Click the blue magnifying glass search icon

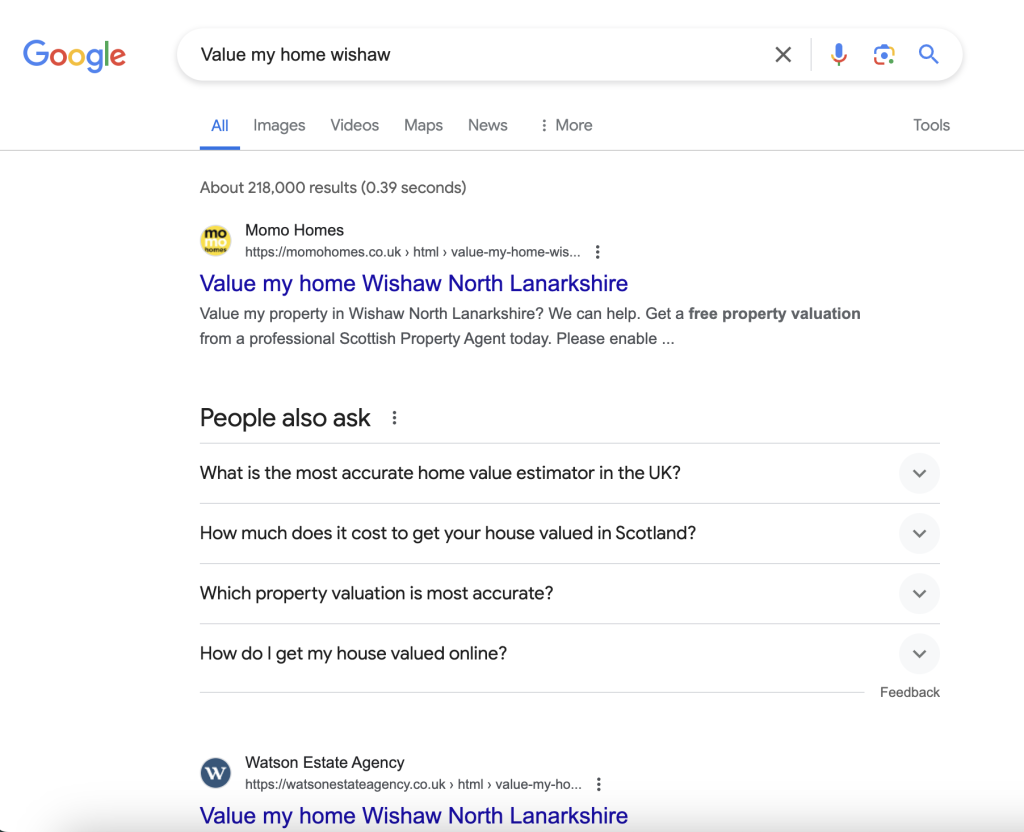[928, 55]
